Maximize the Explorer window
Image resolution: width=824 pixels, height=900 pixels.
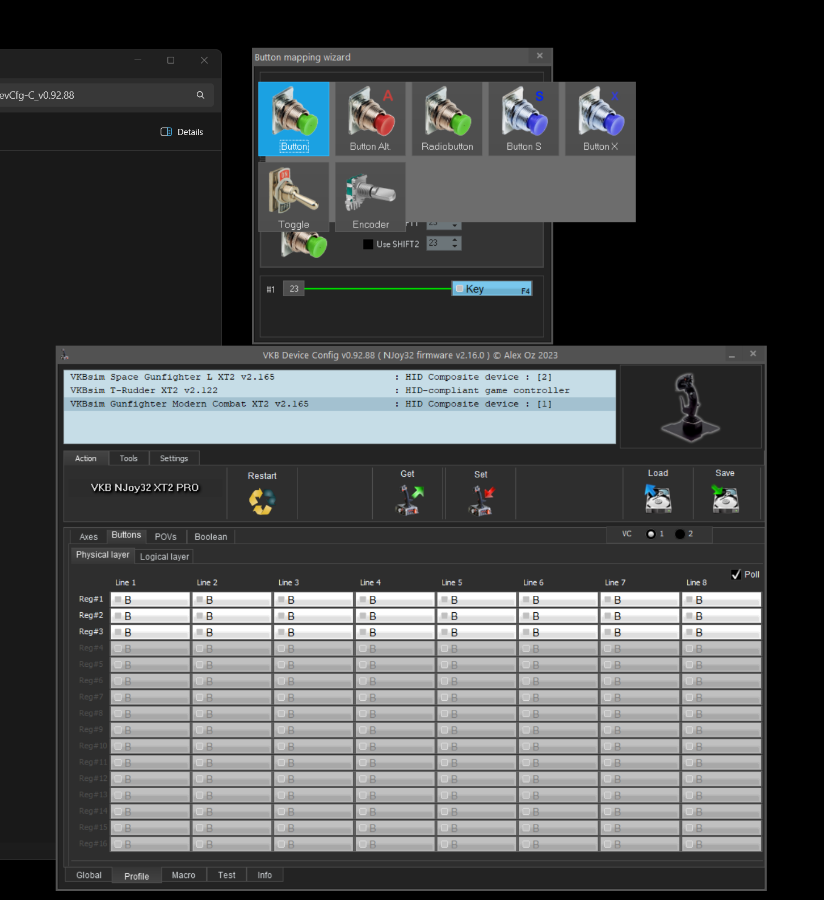[x=170, y=60]
